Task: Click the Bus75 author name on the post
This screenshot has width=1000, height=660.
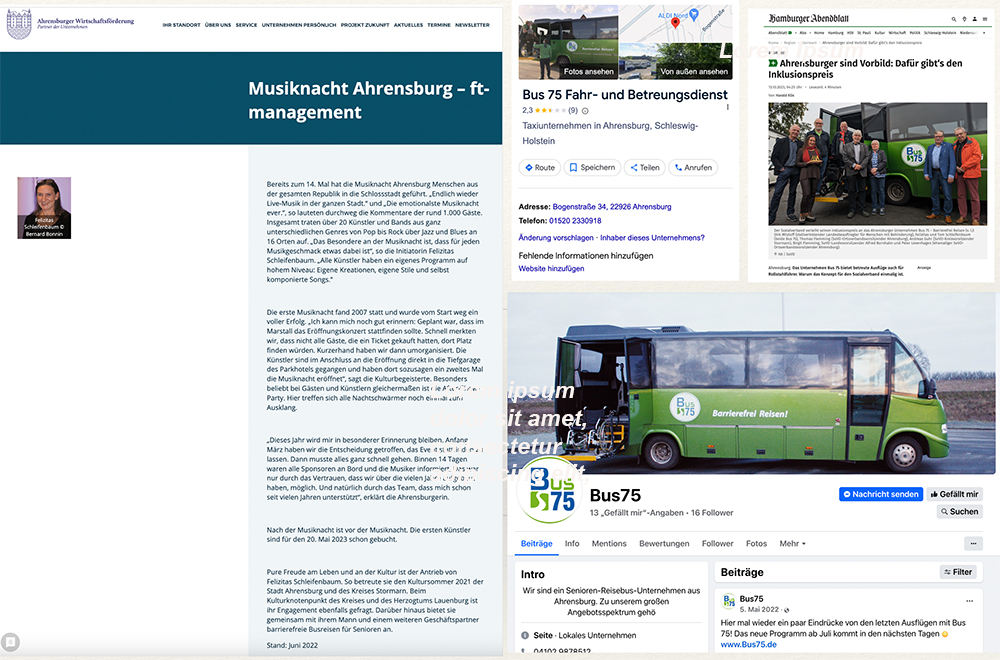Action: pos(751,599)
